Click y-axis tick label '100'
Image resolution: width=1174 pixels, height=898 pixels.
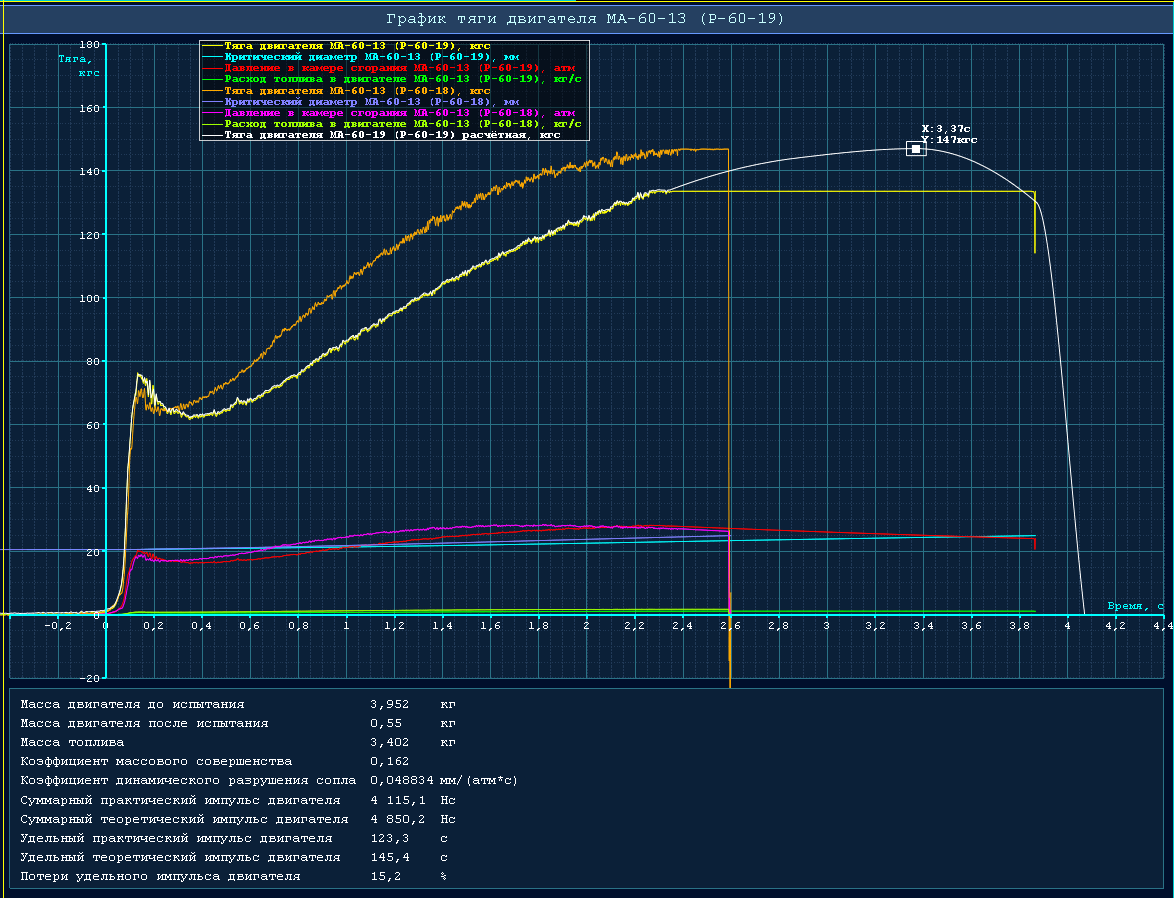tap(89, 299)
